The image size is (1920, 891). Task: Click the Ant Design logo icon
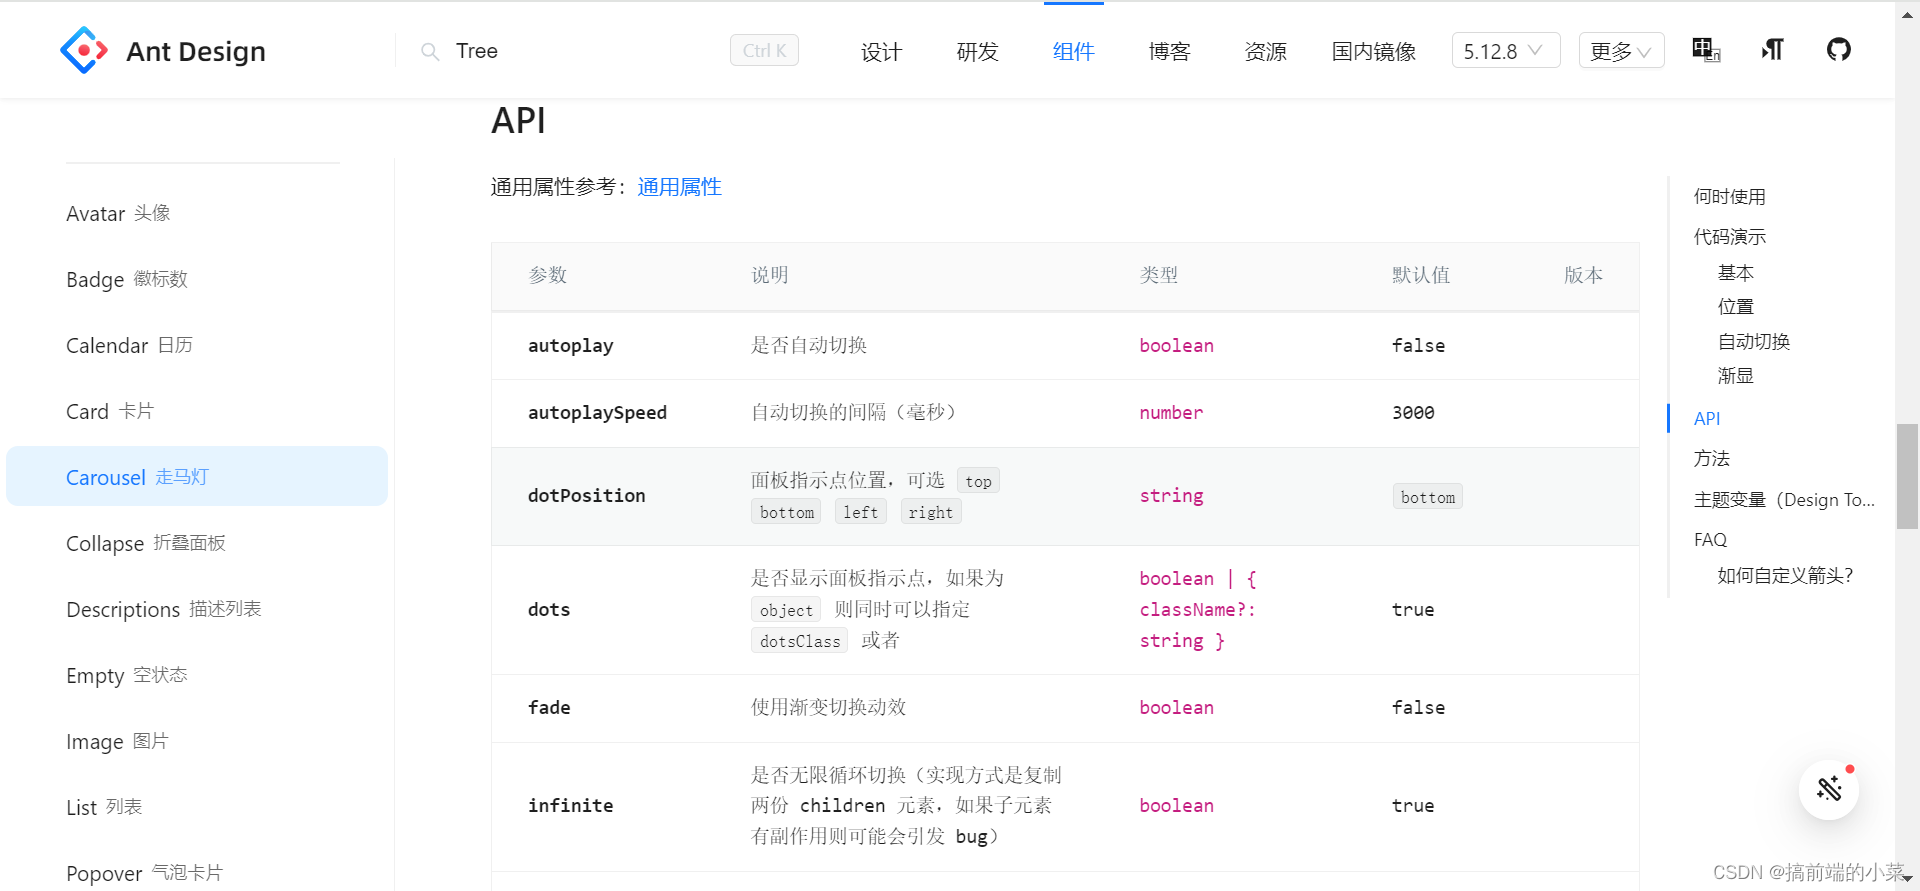pyautogui.click(x=84, y=50)
